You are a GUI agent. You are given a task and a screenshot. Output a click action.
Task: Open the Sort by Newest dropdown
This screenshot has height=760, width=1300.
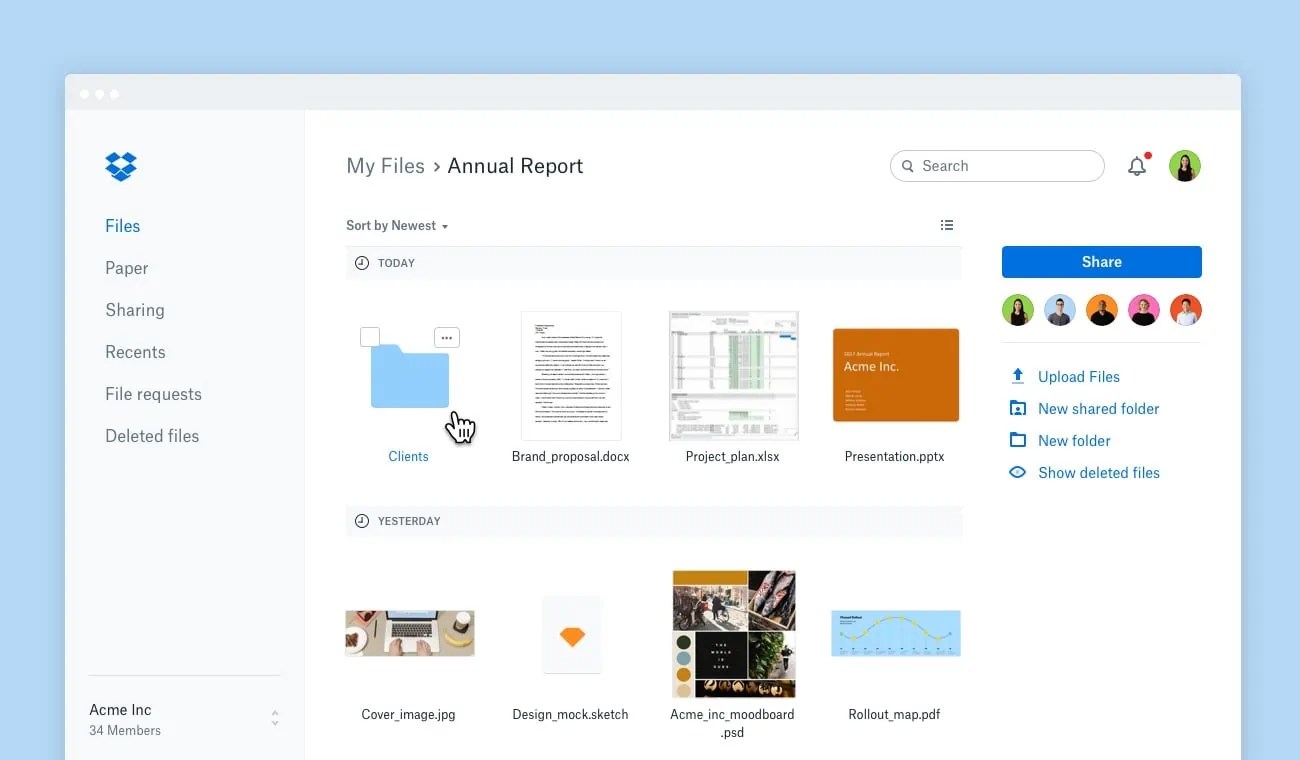(397, 225)
